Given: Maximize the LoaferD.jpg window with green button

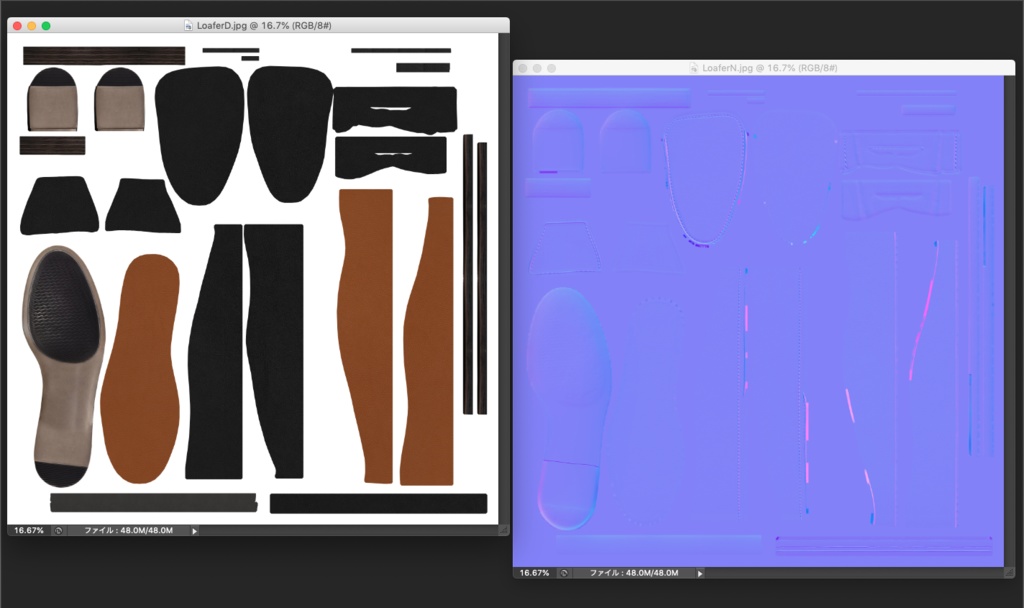Looking at the screenshot, I should point(46,25).
